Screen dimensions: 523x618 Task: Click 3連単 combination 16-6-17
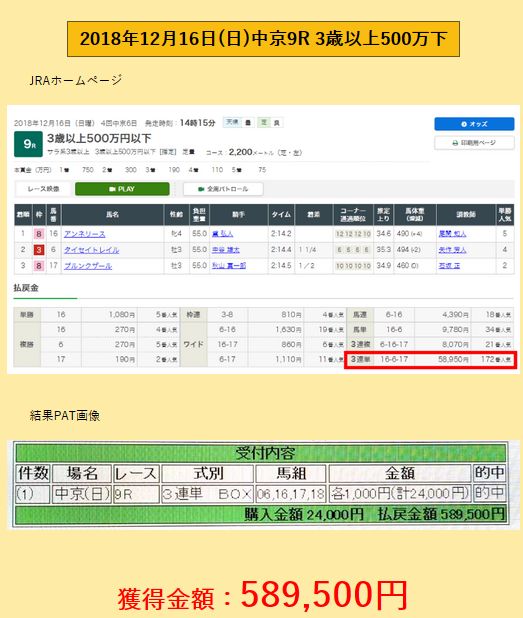(x=394, y=359)
